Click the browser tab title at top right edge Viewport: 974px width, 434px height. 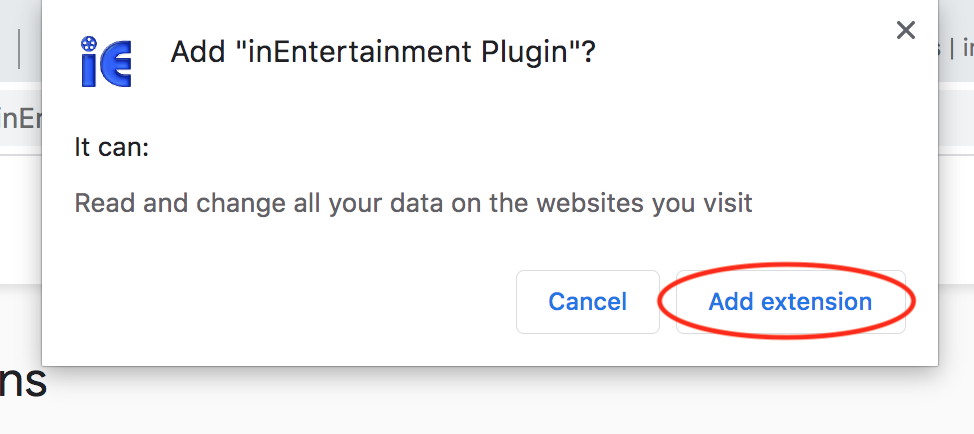pos(956,50)
